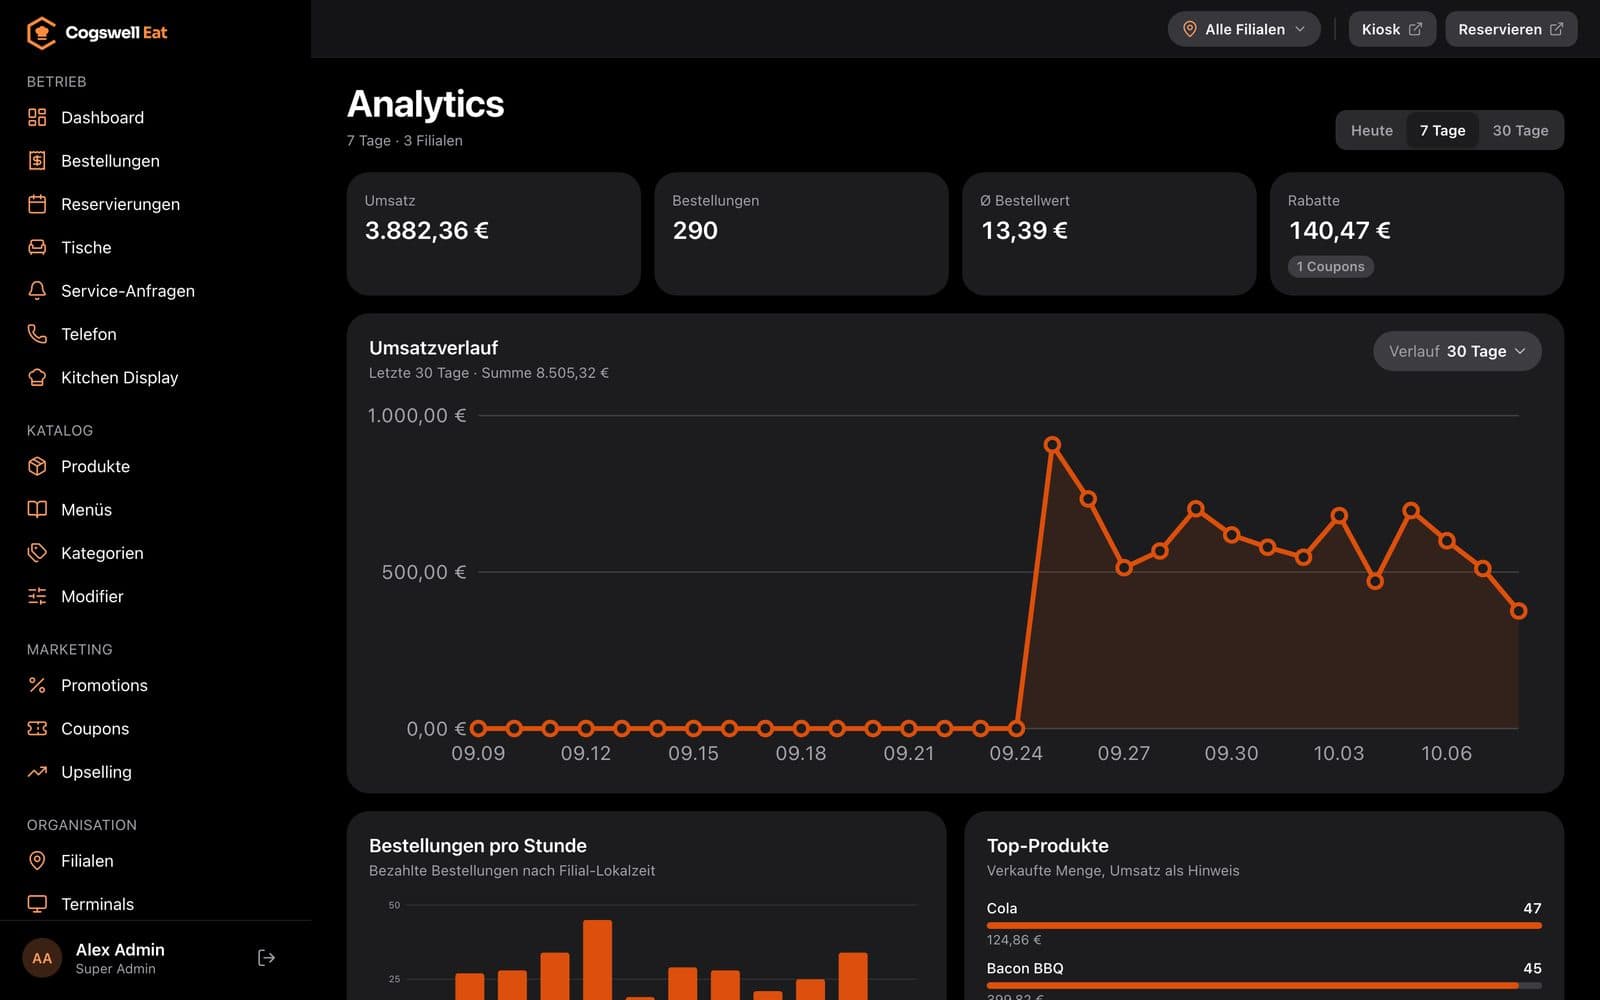Click the Modifier sliders icon
The width and height of the screenshot is (1600, 1000).
coord(37,596)
